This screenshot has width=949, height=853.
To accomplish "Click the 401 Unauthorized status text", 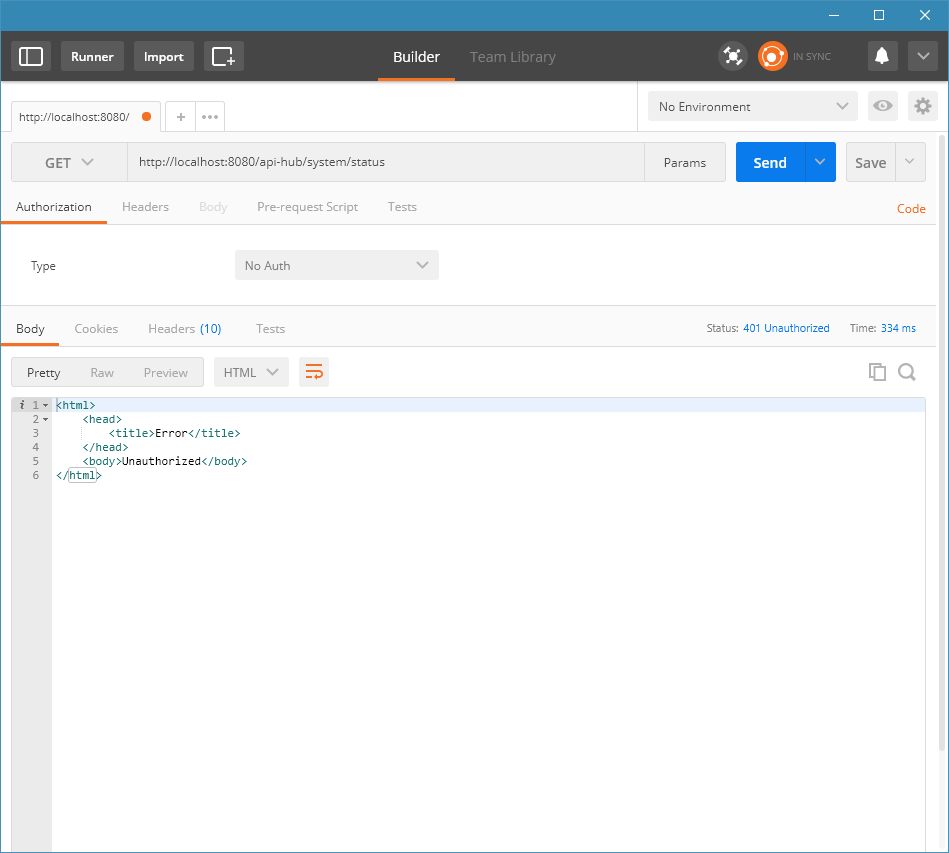I will (786, 328).
